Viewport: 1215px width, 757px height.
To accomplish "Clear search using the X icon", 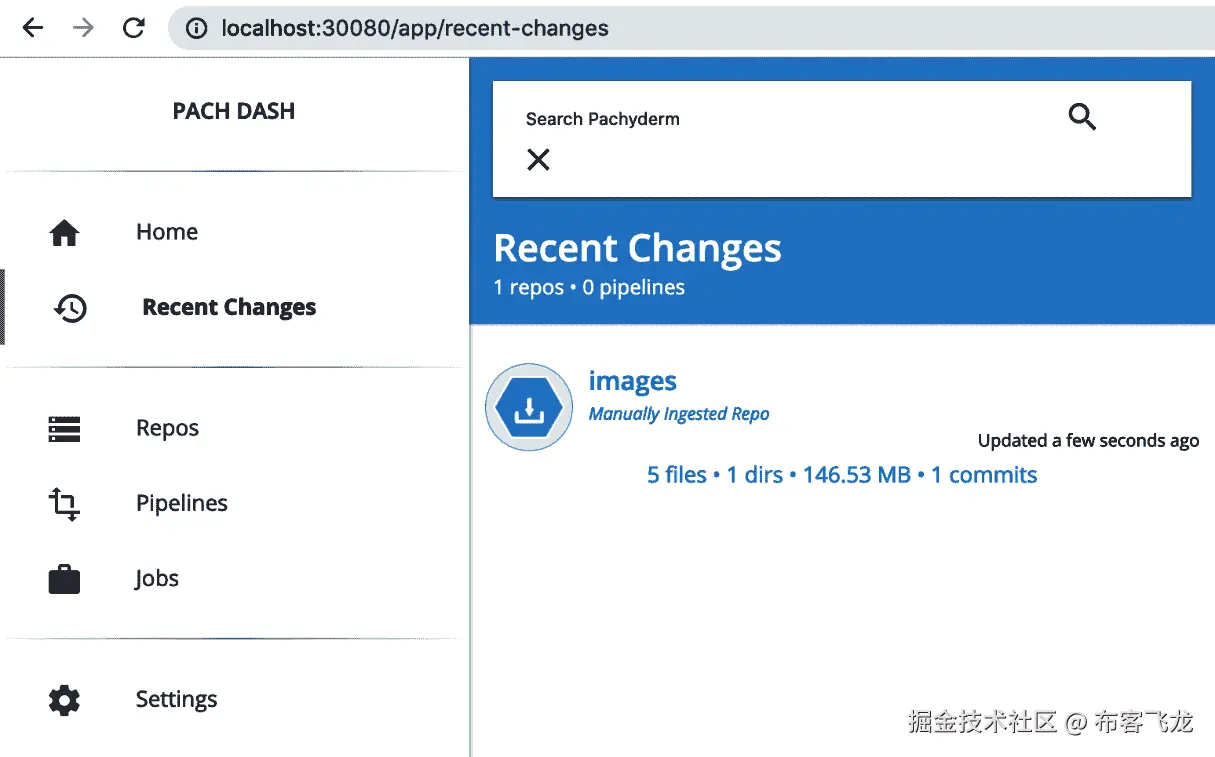I will point(538,159).
